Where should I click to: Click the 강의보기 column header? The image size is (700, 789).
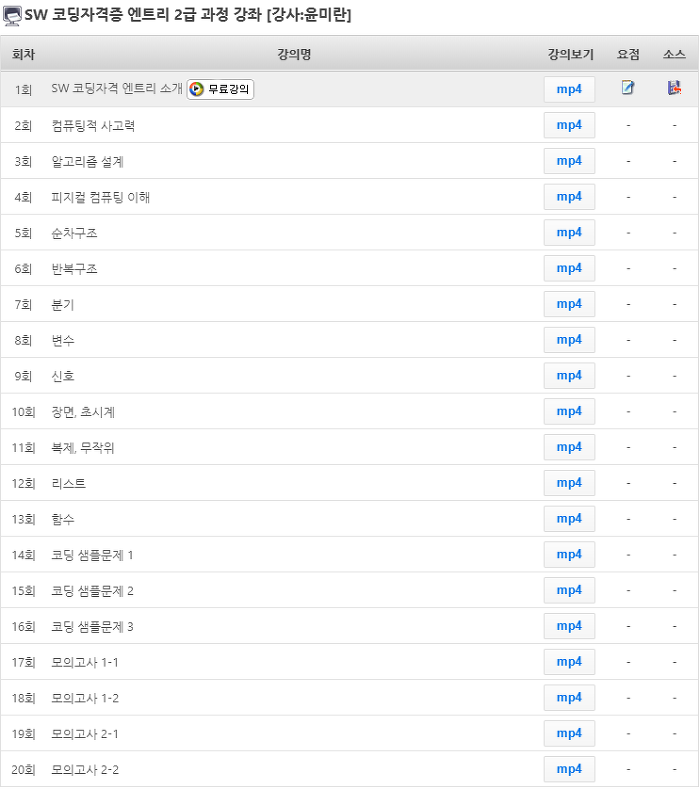[x=571, y=54]
